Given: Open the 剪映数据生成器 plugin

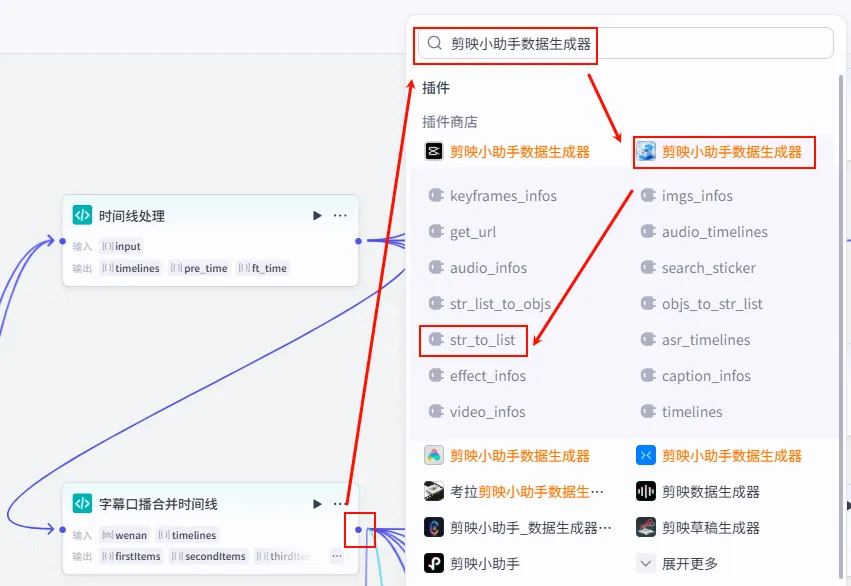Looking at the screenshot, I should [698, 492].
